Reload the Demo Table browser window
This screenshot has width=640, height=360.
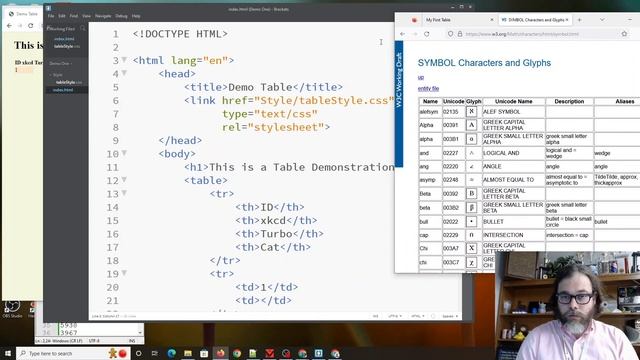point(31,25)
